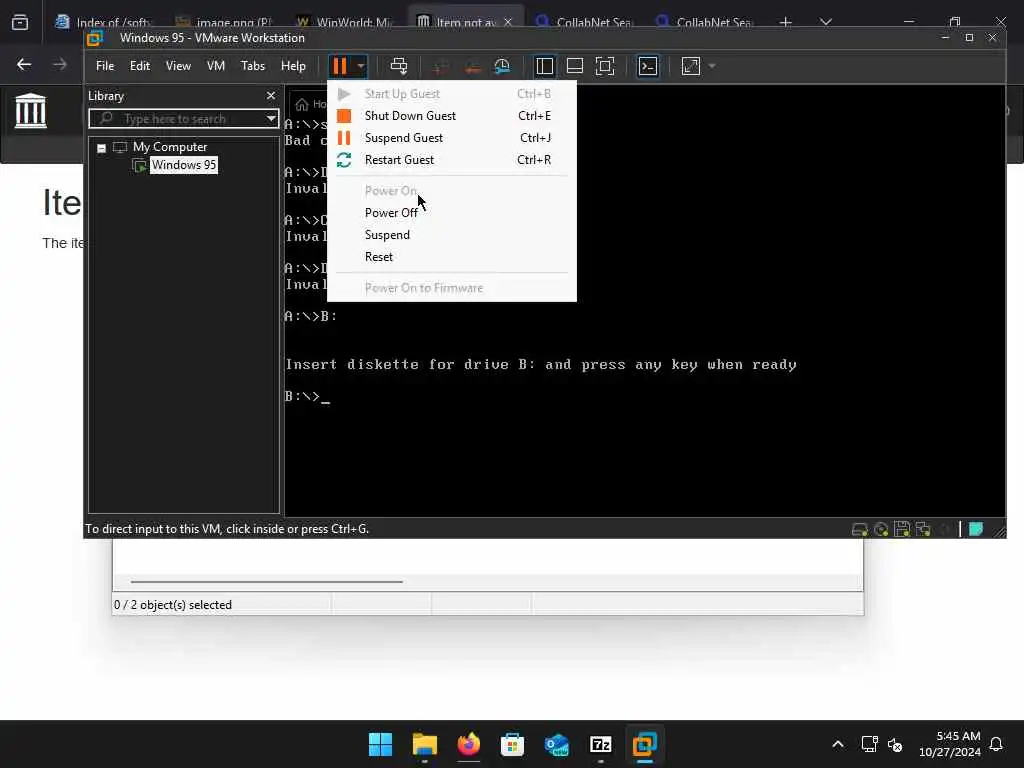Click the Take Snapshot toolbar icon
The height and width of the screenshot is (768, 1024).
coord(441,66)
